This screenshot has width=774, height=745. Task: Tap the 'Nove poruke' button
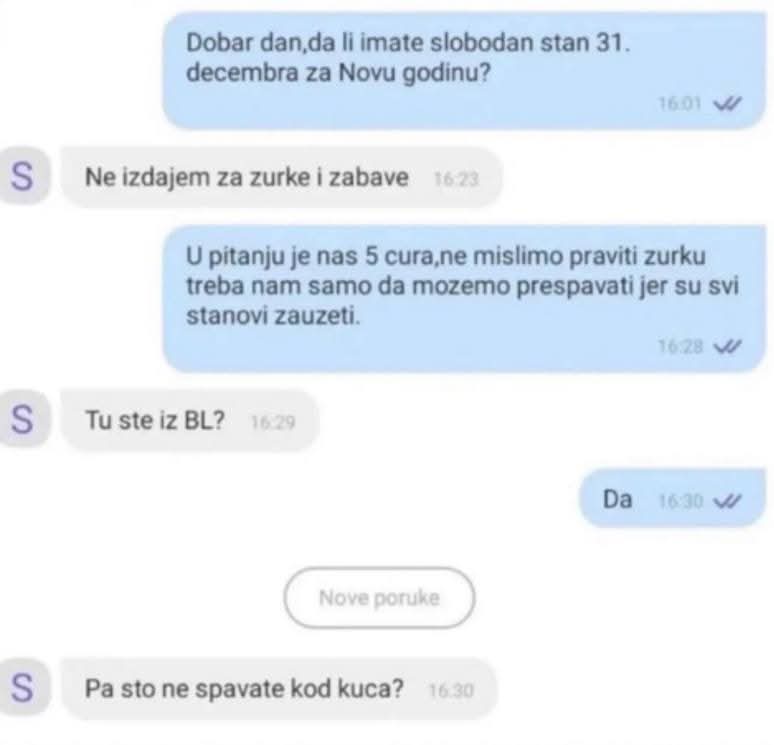pos(379,598)
